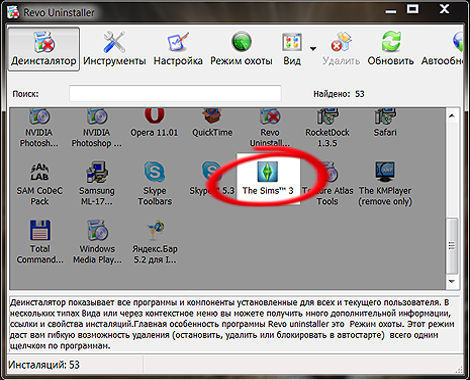Screen dimensions: 470x380
Task: Minimize the Revo Uninstaller window
Action: pyautogui.click(x=391, y=10)
